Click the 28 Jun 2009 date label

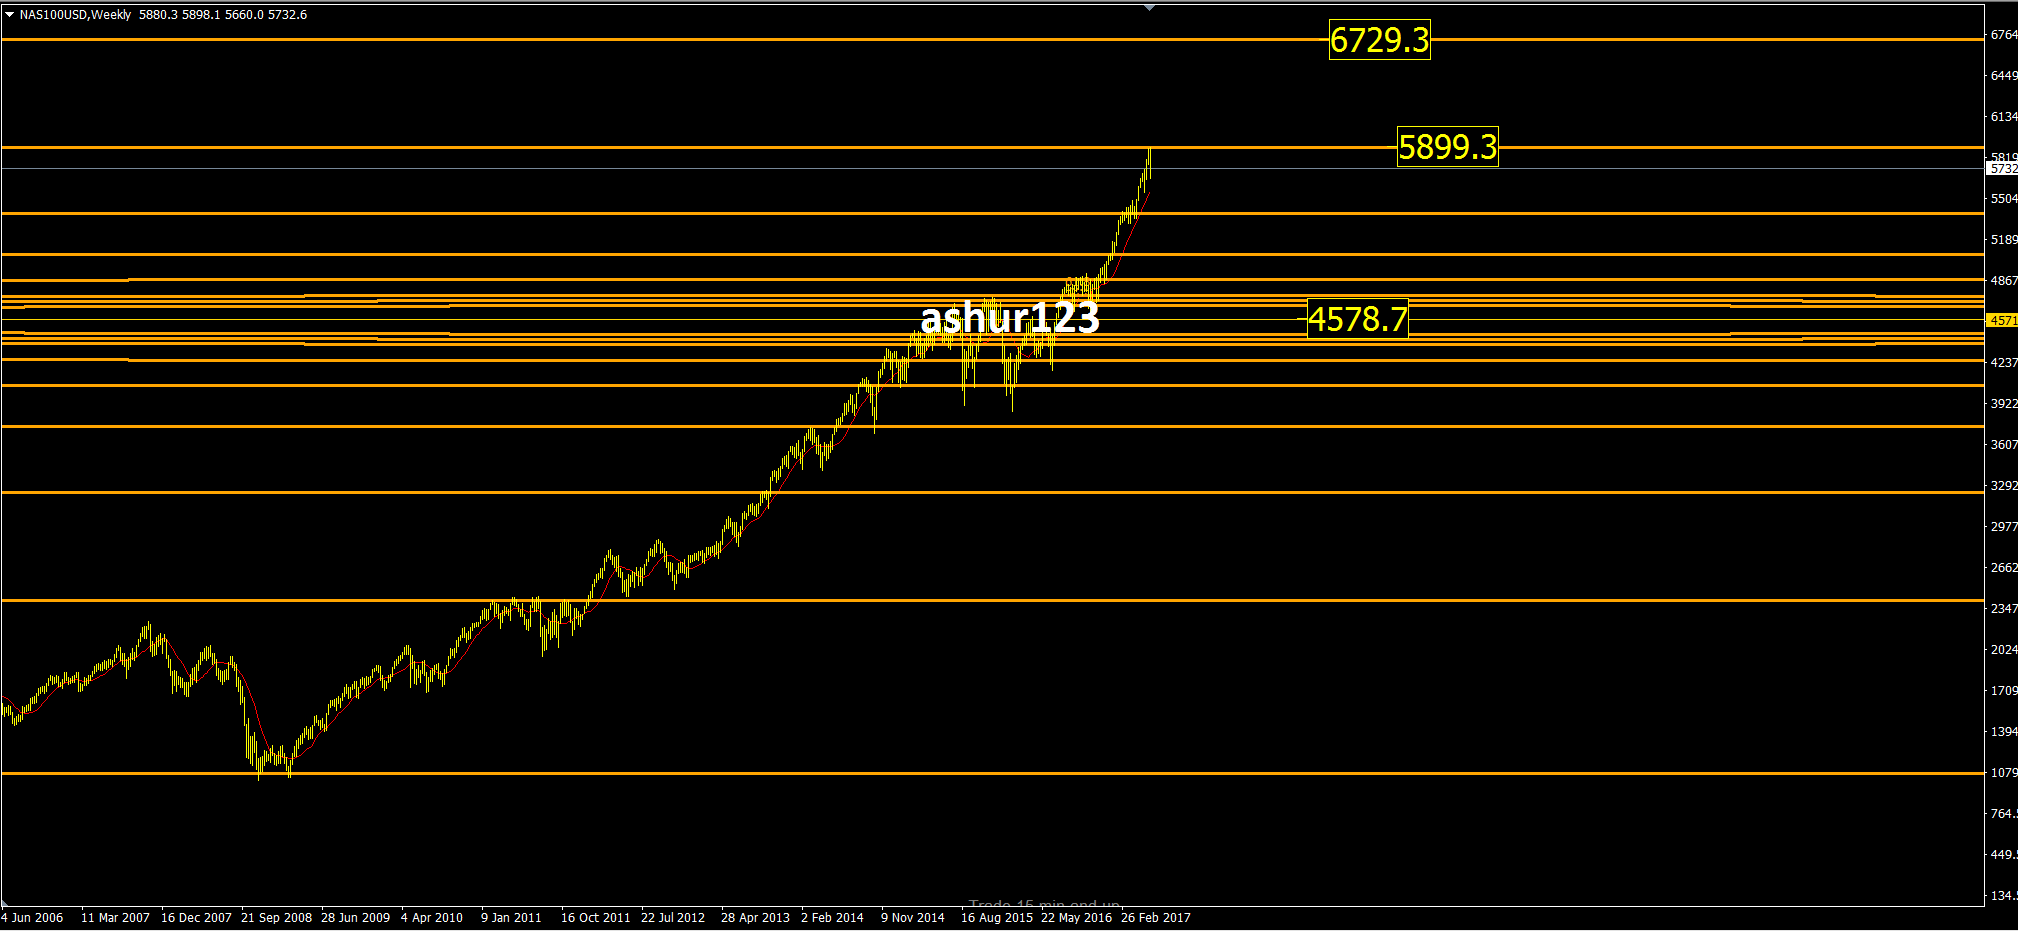pos(355,918)
